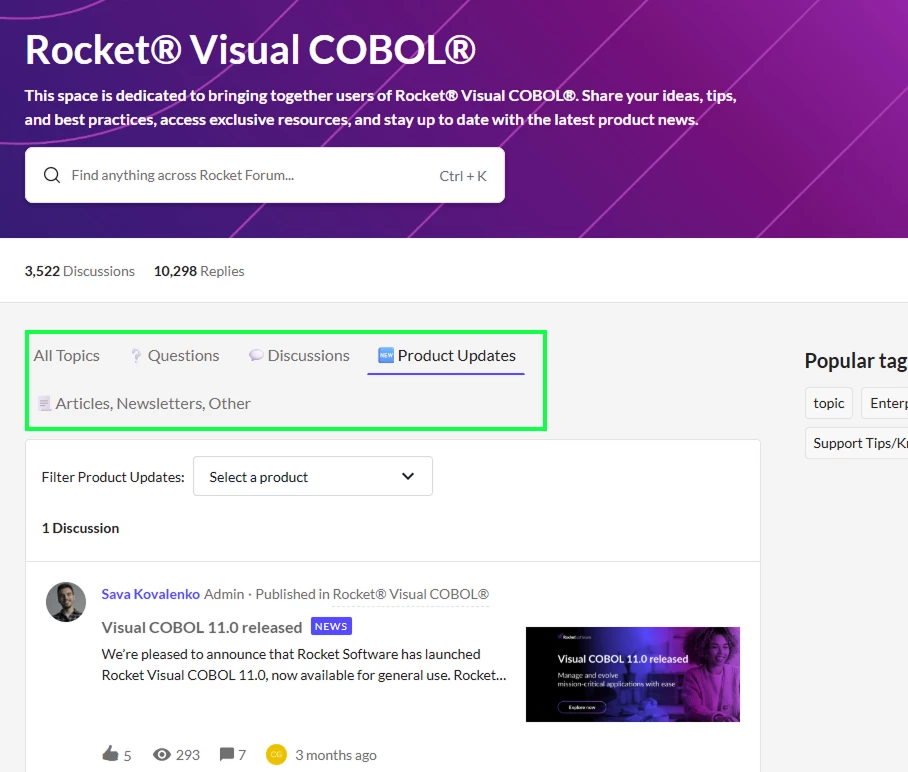
Task: Click the Ctrl + K shortcut hint
Action: tap(463, 176)
